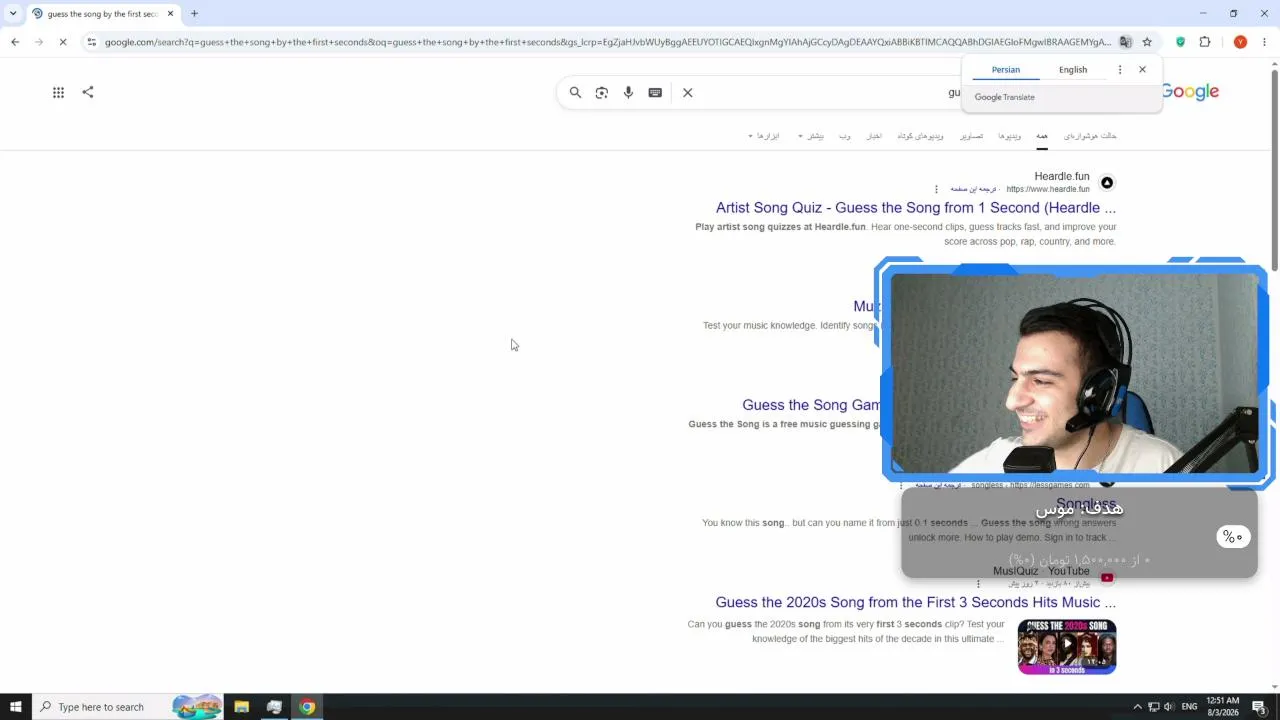This screenshot has height=720, width=1280.
Task: Open the Artist Song Quiz Heardle result
Action: click(x=916, y=208)
